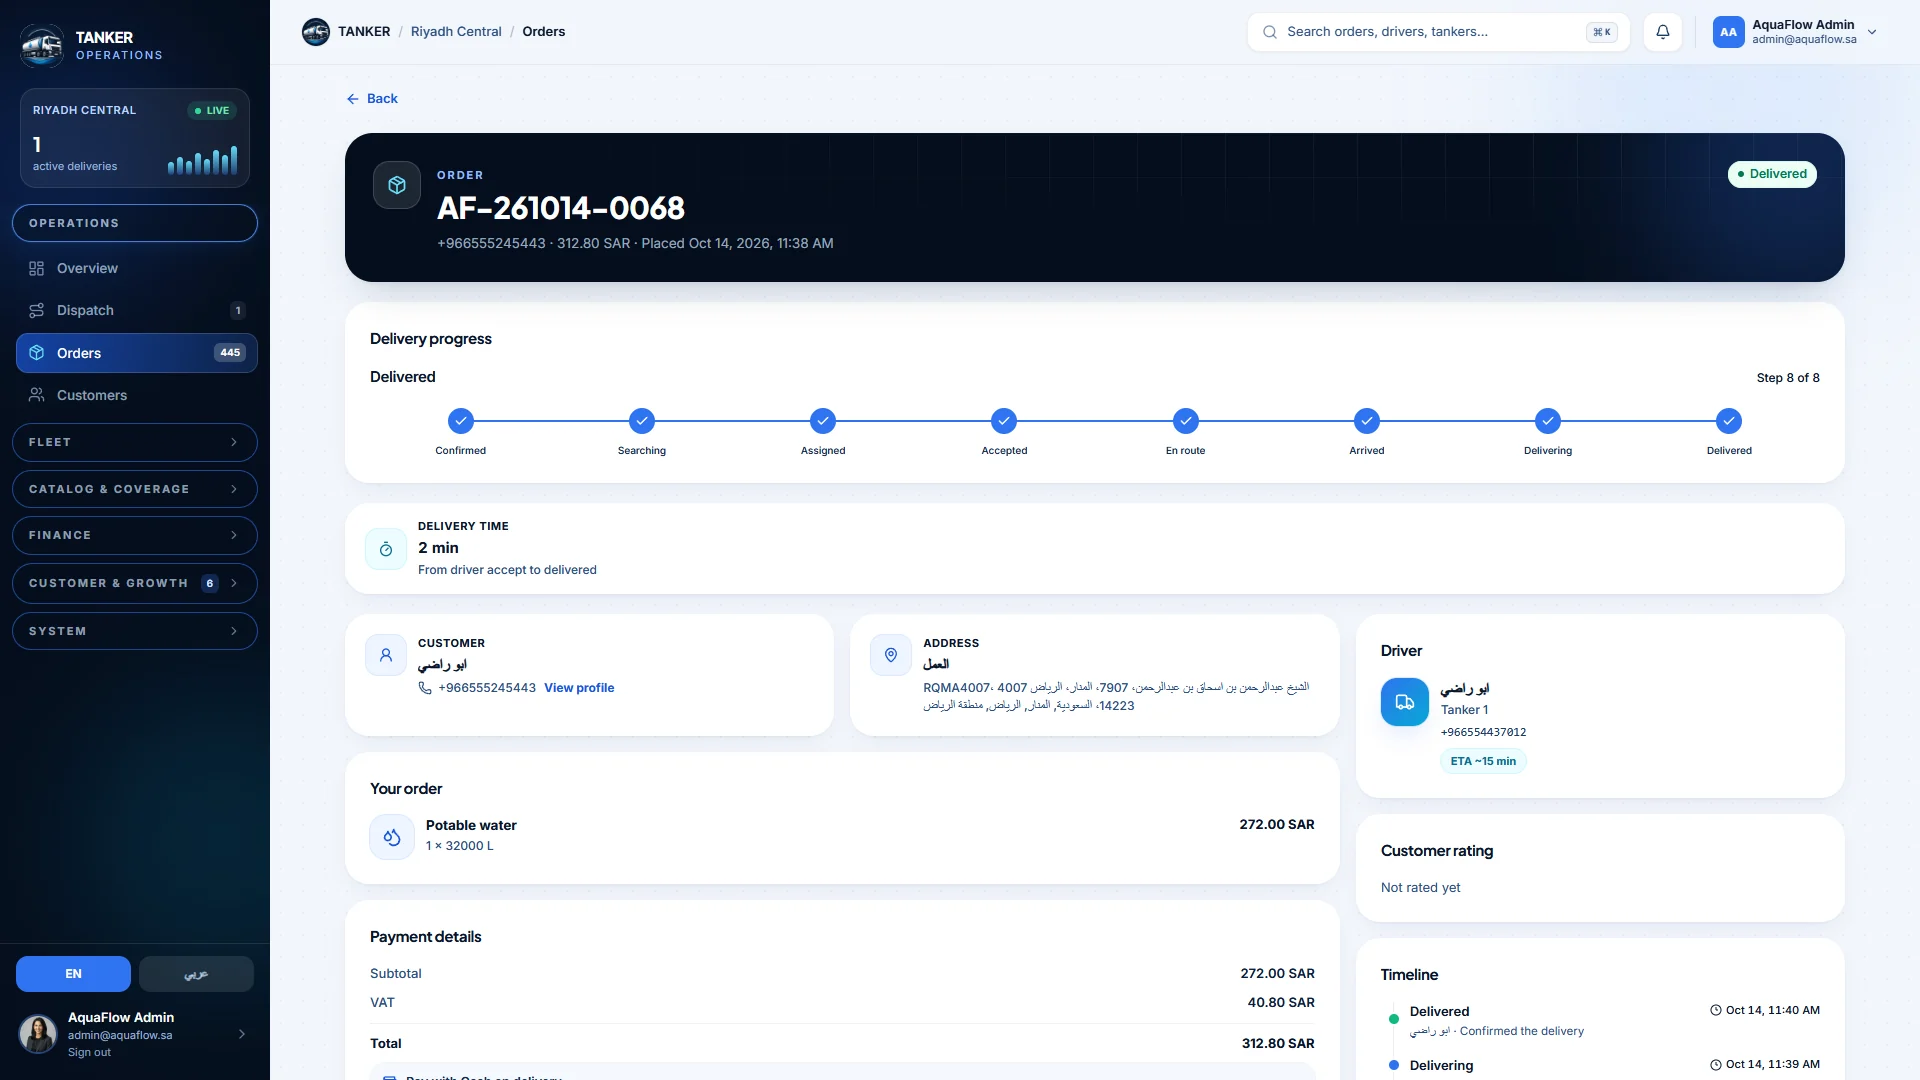Click the Delivered step checkmark circle
Screen dimensions: 1920x1080
(1729, 421)
